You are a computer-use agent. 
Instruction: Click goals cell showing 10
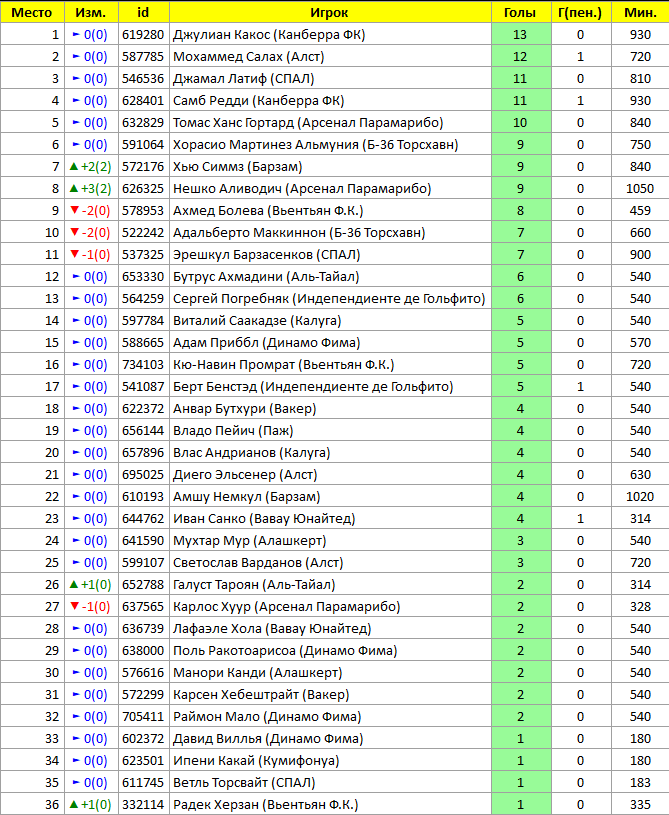pos(521,123)
